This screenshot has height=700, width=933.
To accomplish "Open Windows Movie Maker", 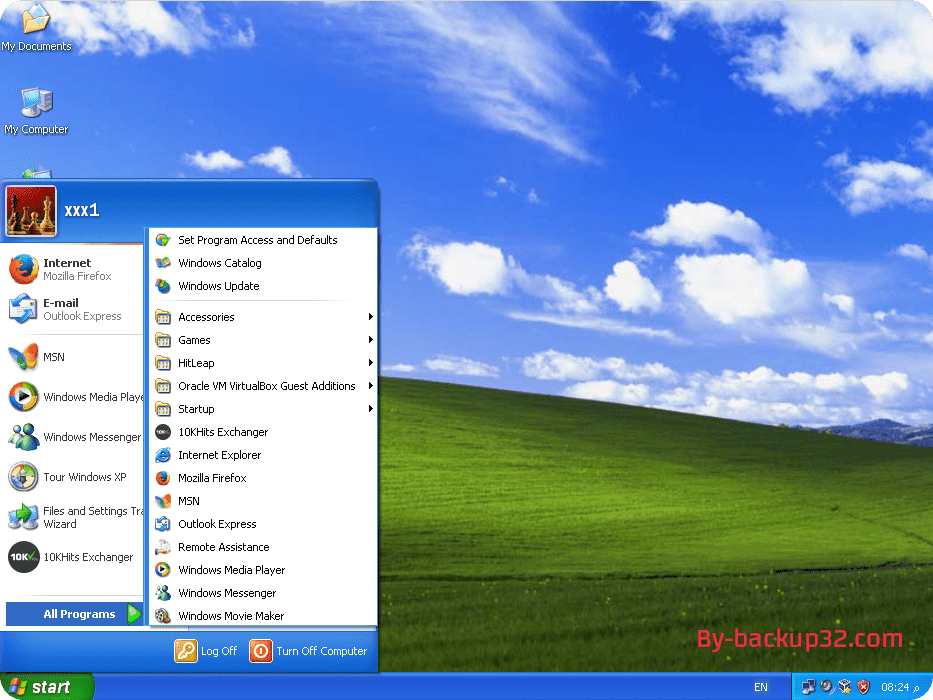I will pyautogui.click(x=233, y=616).
